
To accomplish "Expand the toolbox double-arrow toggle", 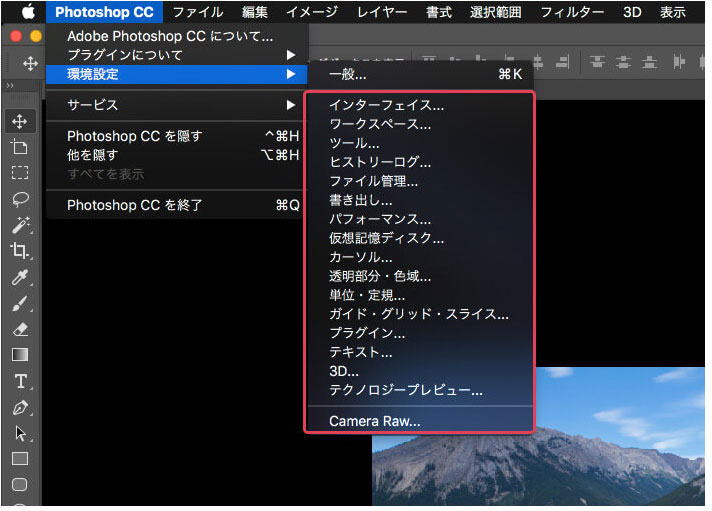I will point(10,85).
